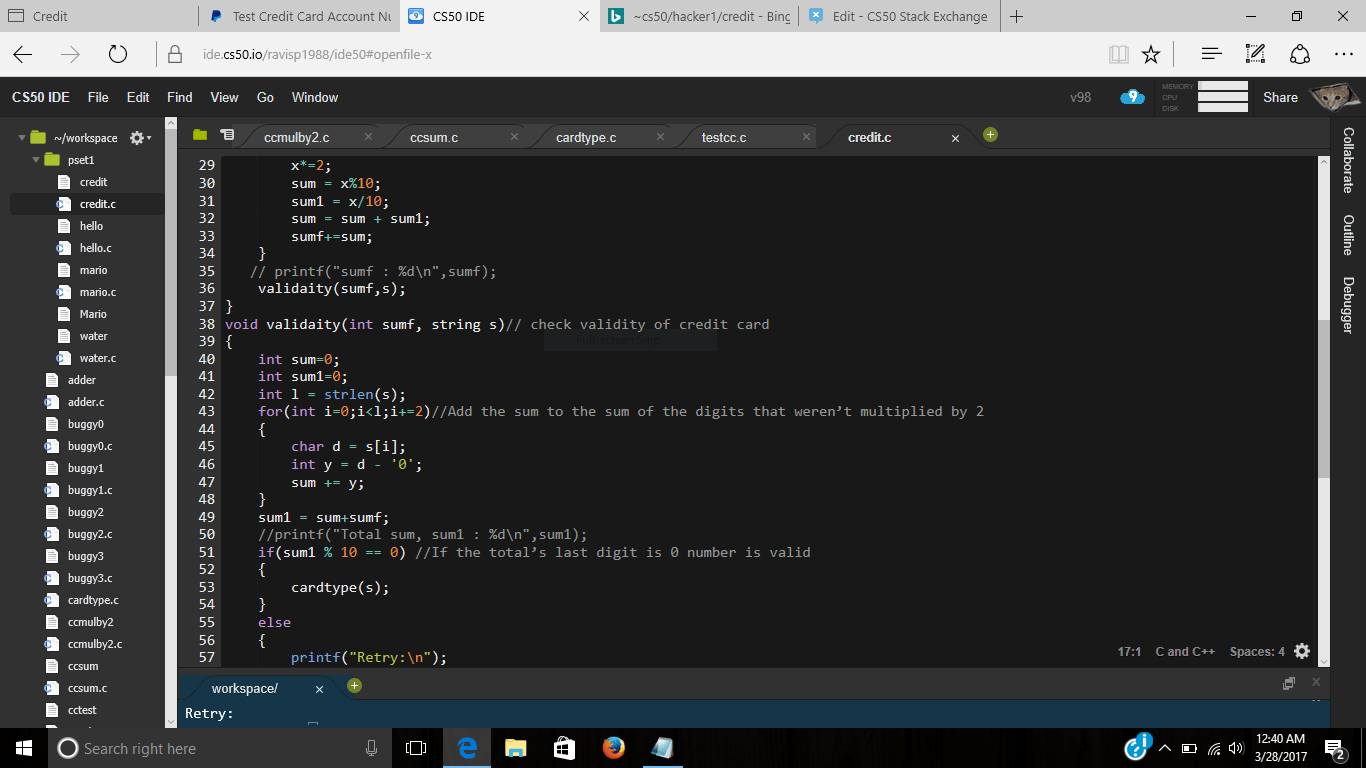1366x768 pixels.
Task: Maximize the terminal panel icon
Action: [x=1289, y=683]
